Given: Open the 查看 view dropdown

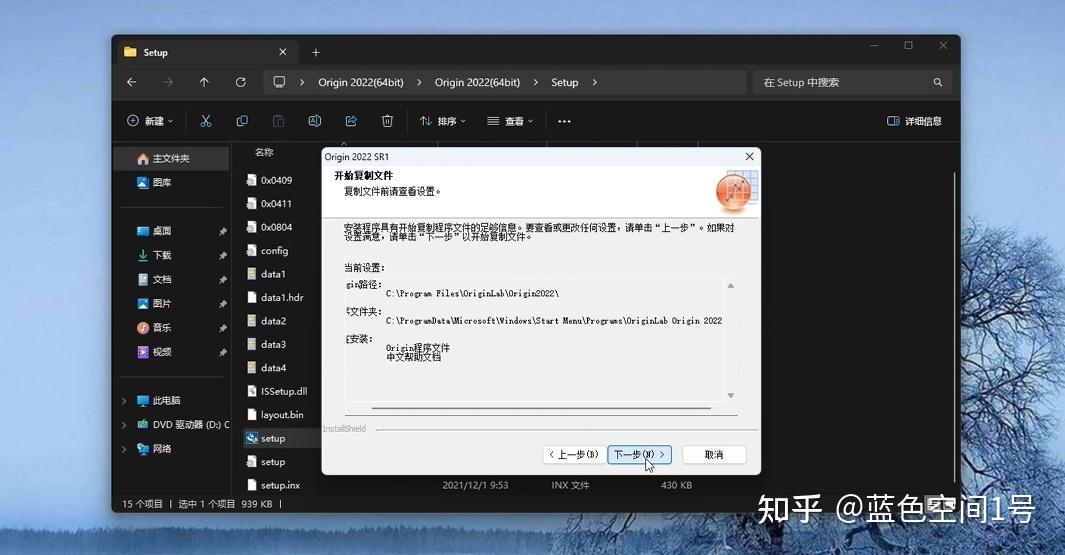Looking at the screenshot, I should pyautogui.click(x=510, y=121).
